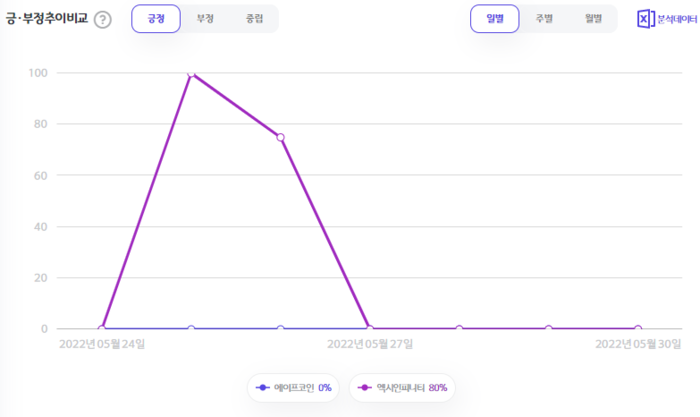Switch to 월별 monthly view
Screen dimensions: 700x417
(x=593, y=19)
